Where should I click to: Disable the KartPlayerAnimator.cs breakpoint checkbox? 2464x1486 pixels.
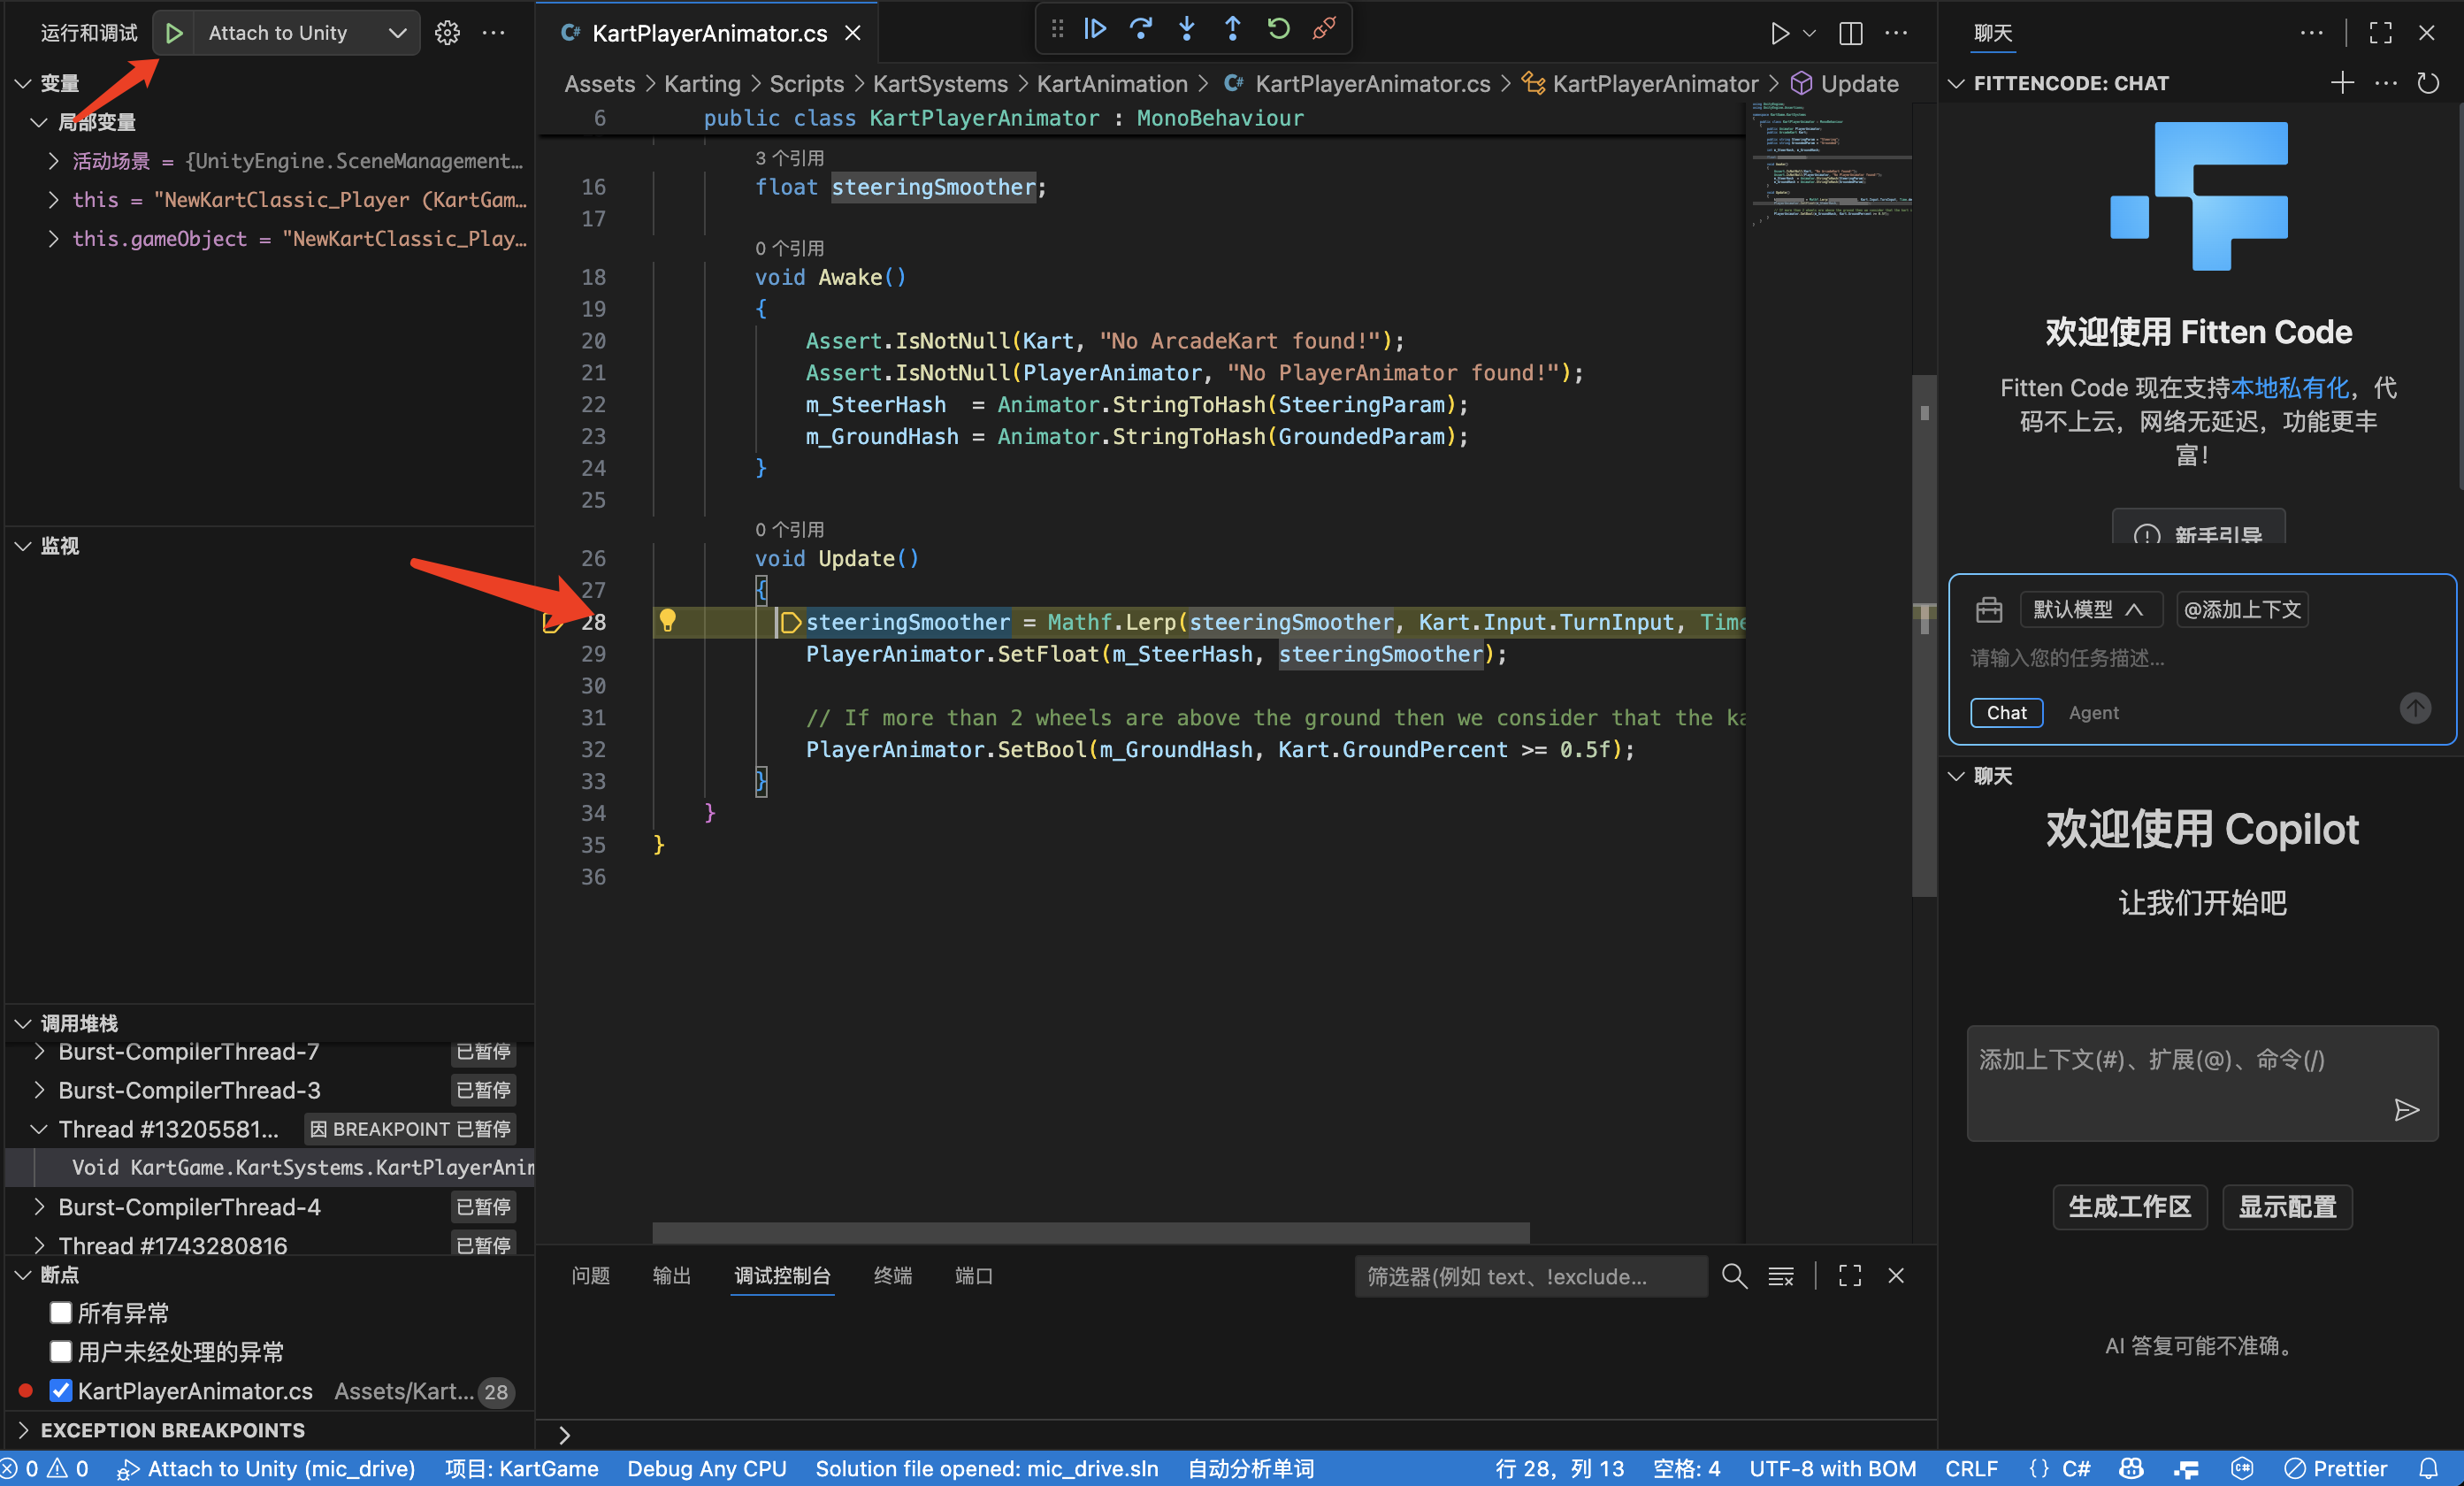pyautogui.click(x=61, y=1390)
